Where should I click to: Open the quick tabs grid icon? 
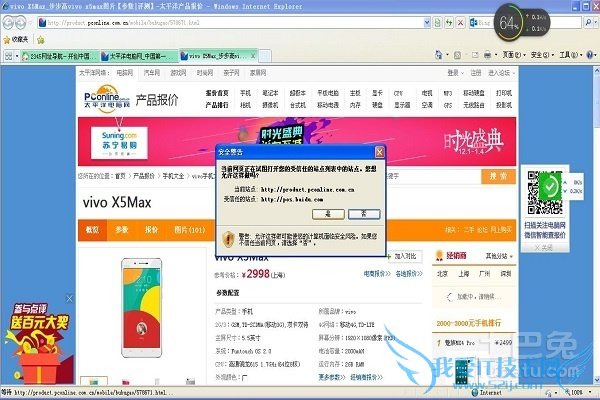8,56
